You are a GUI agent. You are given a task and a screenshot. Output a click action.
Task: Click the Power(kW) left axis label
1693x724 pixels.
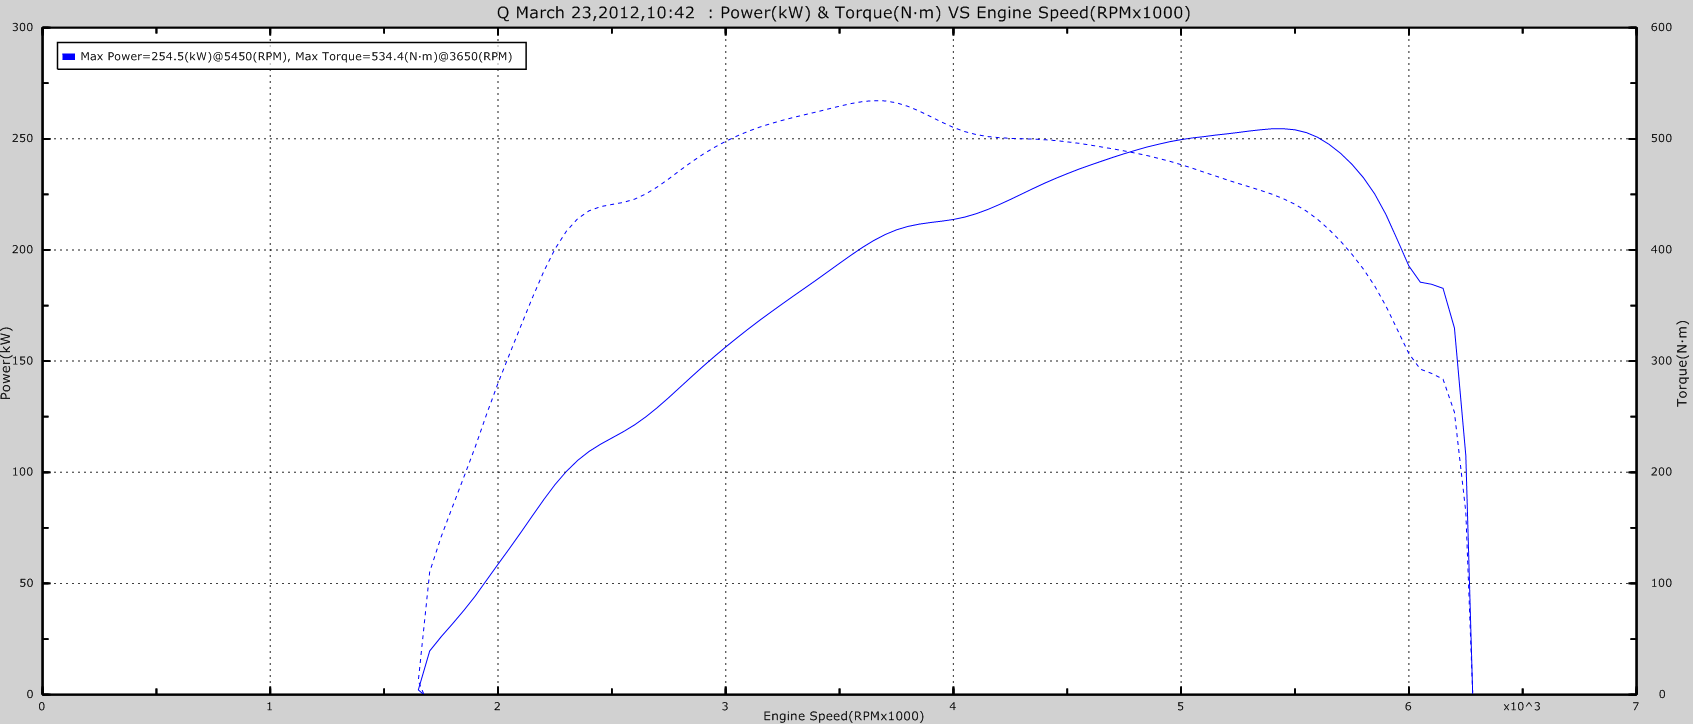click(7, 362)
